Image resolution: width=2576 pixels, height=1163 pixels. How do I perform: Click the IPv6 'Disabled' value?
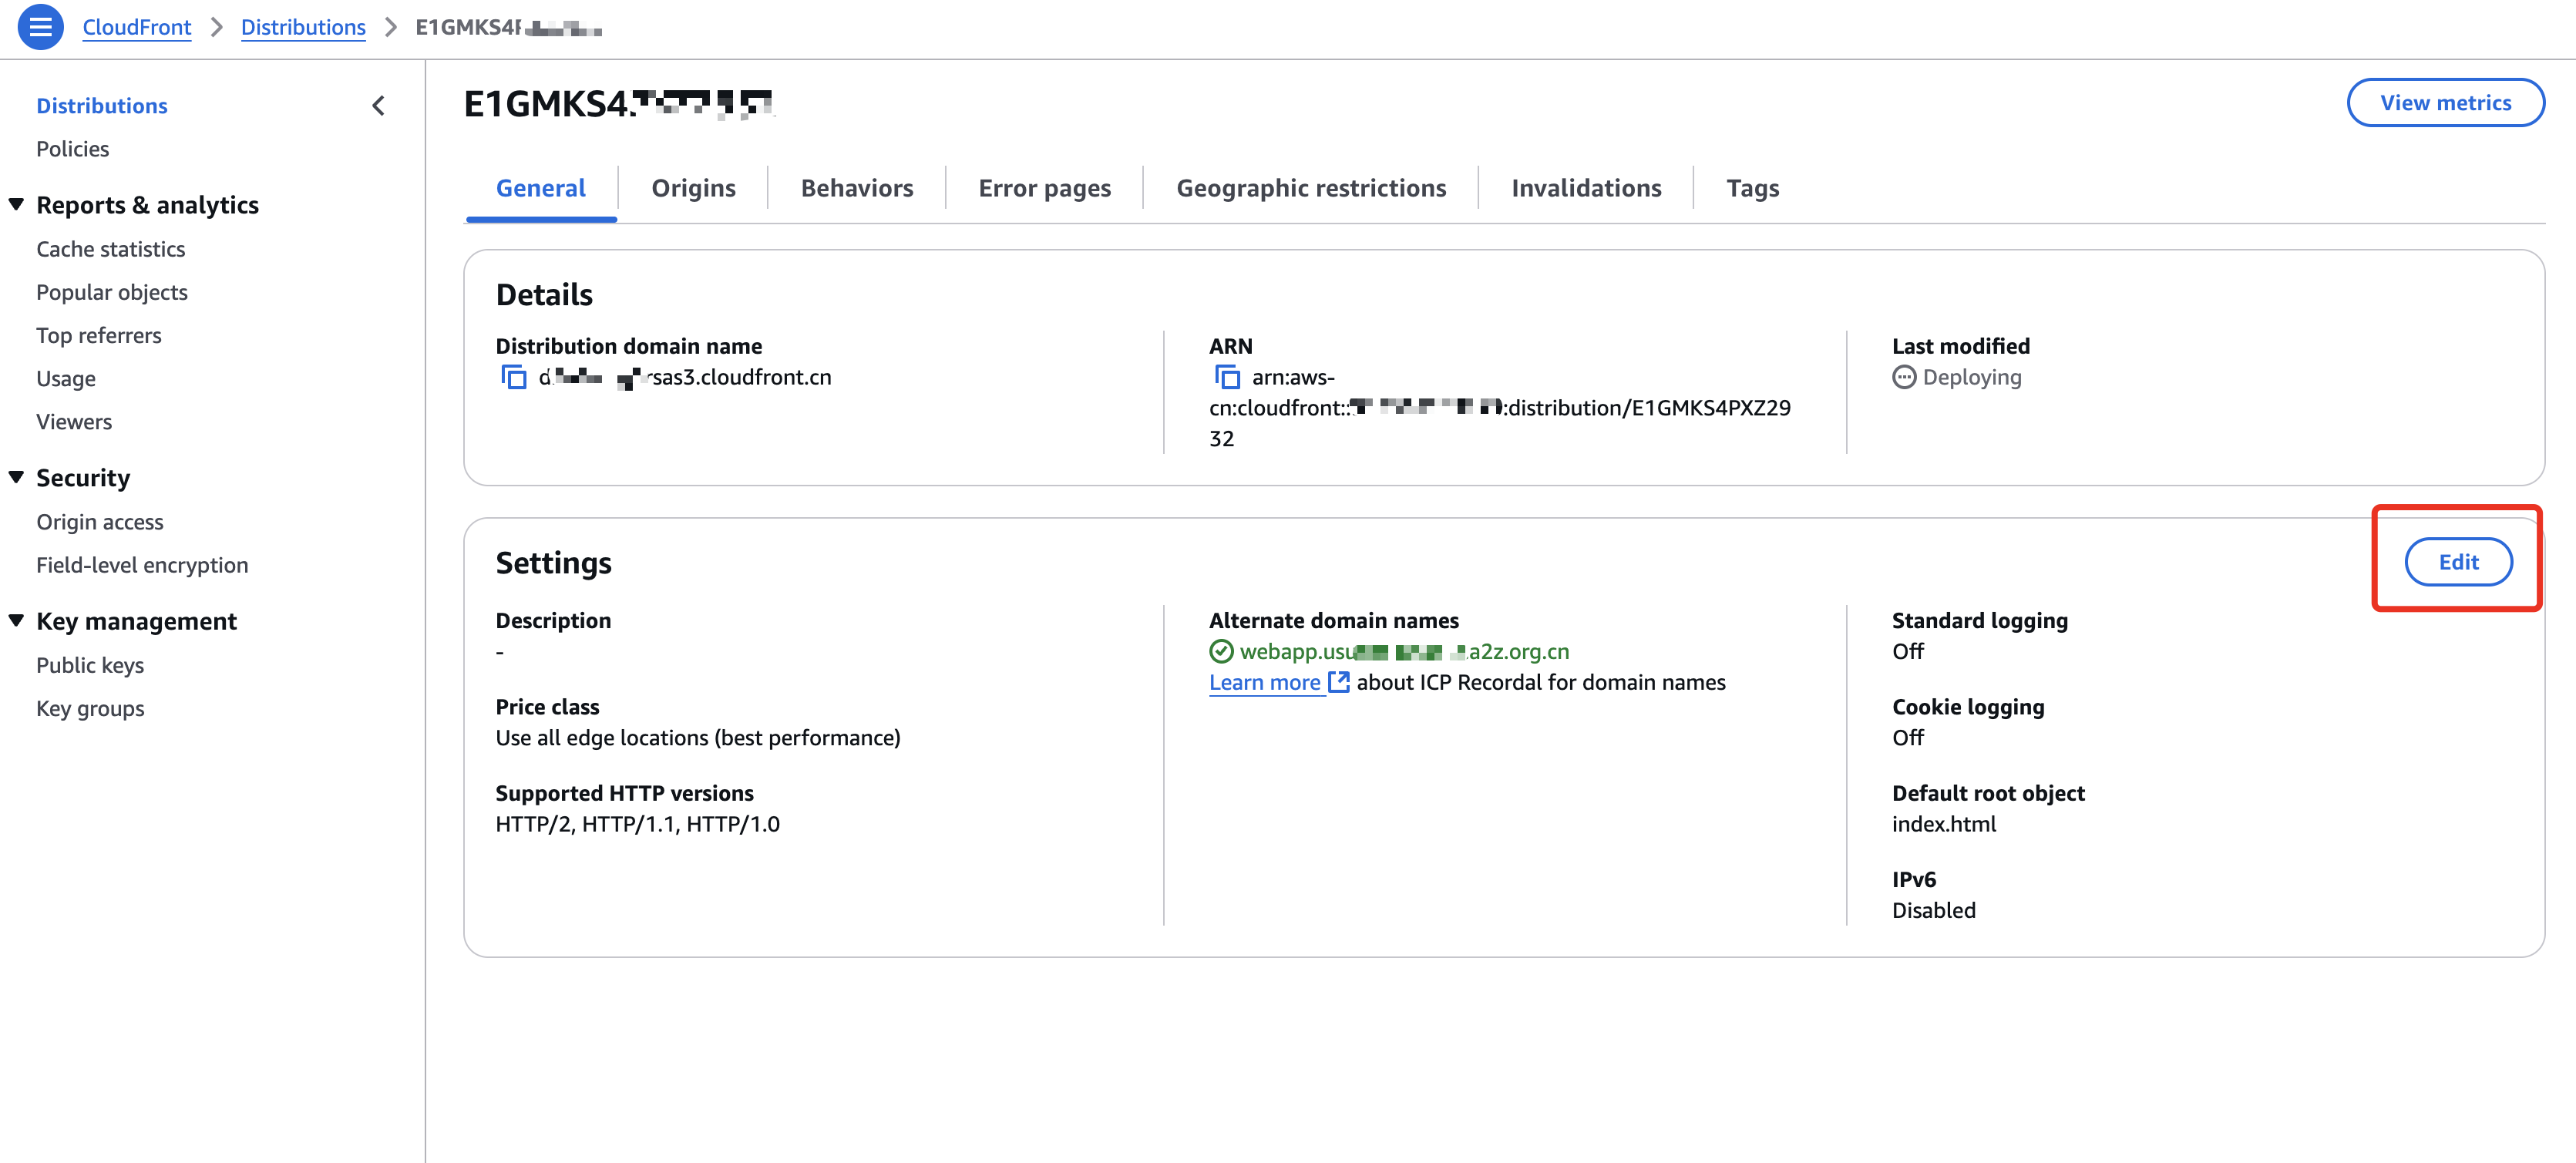[x=1934, y=910]
